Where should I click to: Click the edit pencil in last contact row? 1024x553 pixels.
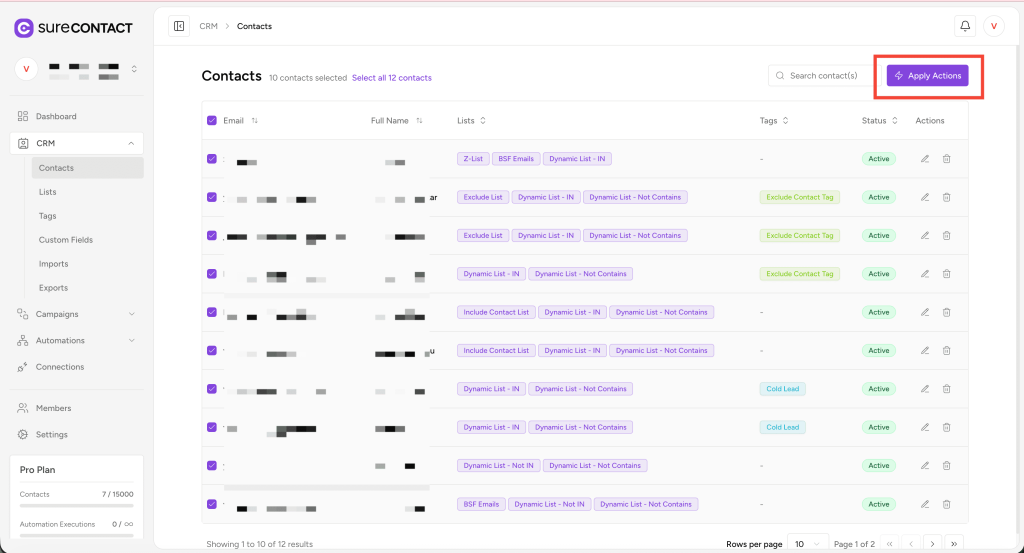[925, 504]
